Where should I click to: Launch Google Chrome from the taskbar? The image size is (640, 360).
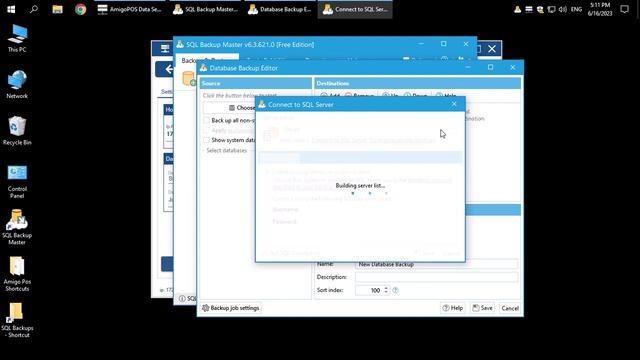pyautogui.click(x=80, y=9)
